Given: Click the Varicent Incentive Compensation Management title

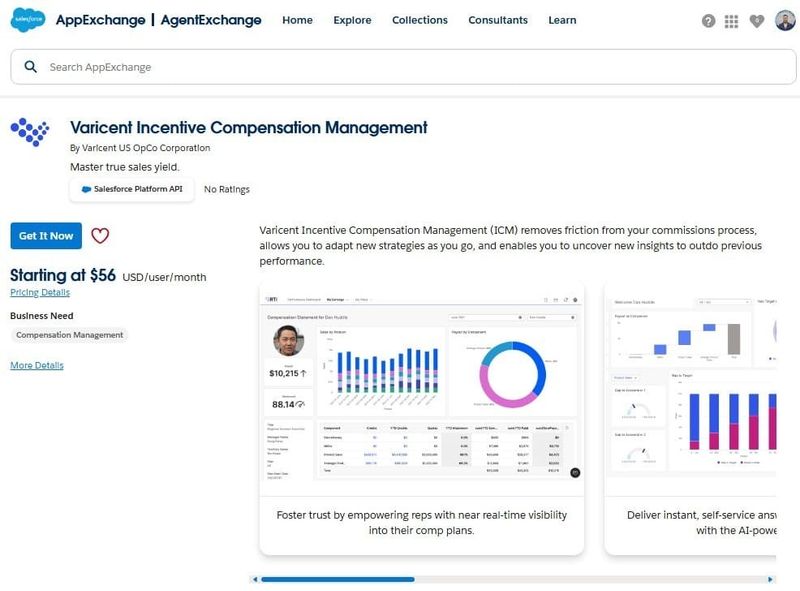Looking at the screenshot, I should [x=248, y=128].
